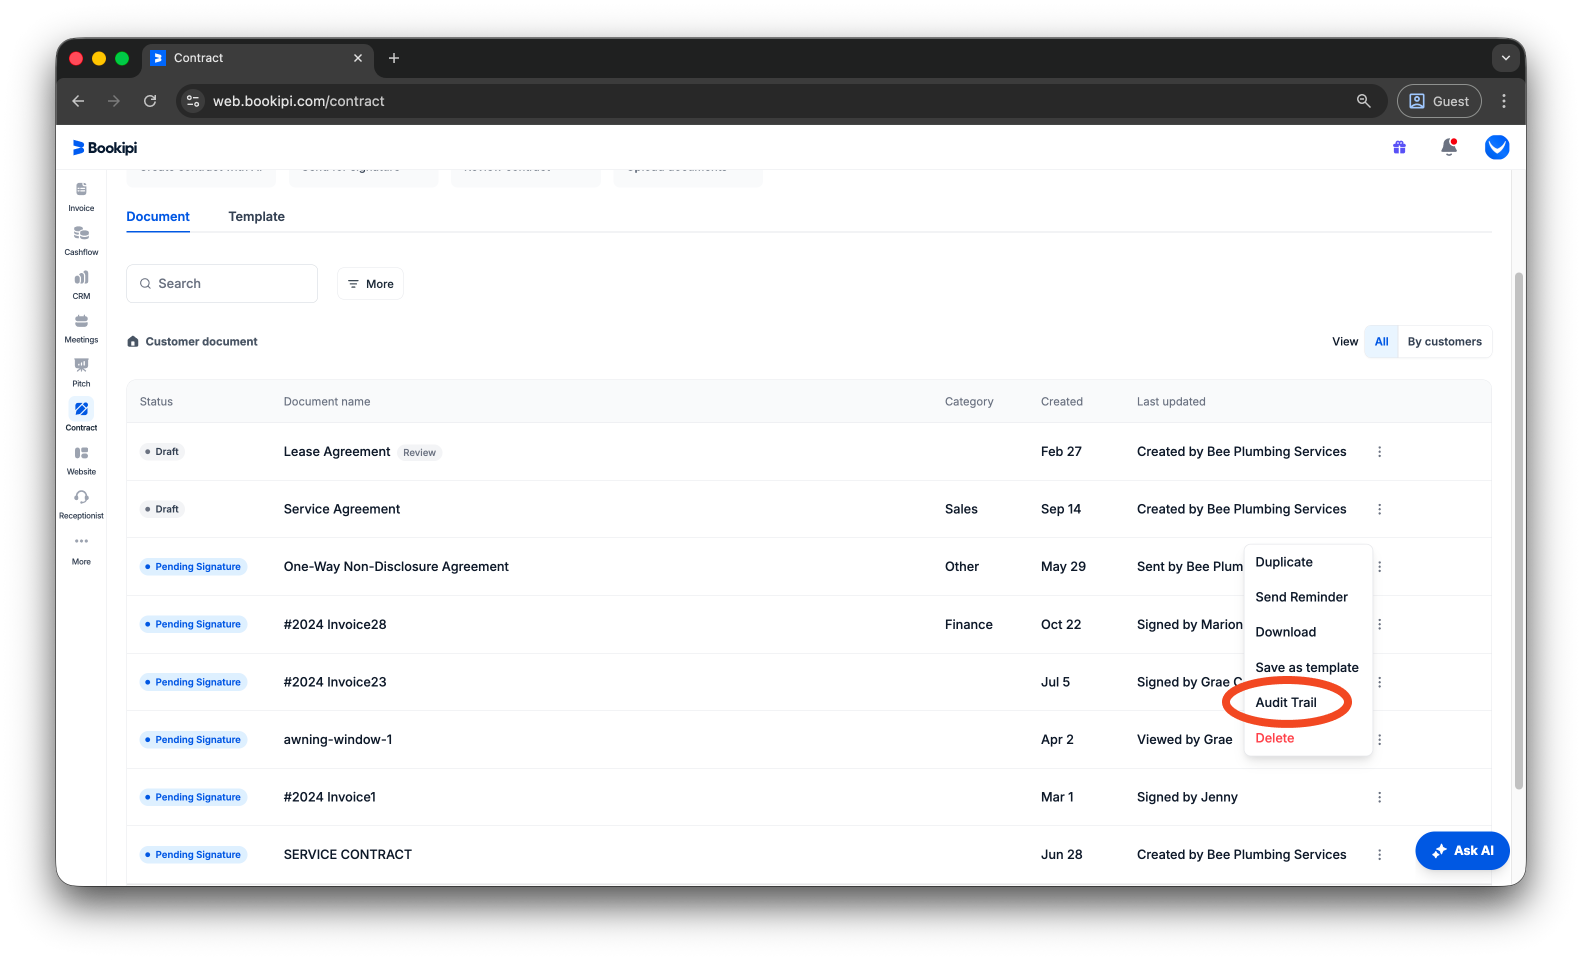1582x960 pixels.
Task: Open Receptionist in the sidebar
Action: click(x=81, y=504)
